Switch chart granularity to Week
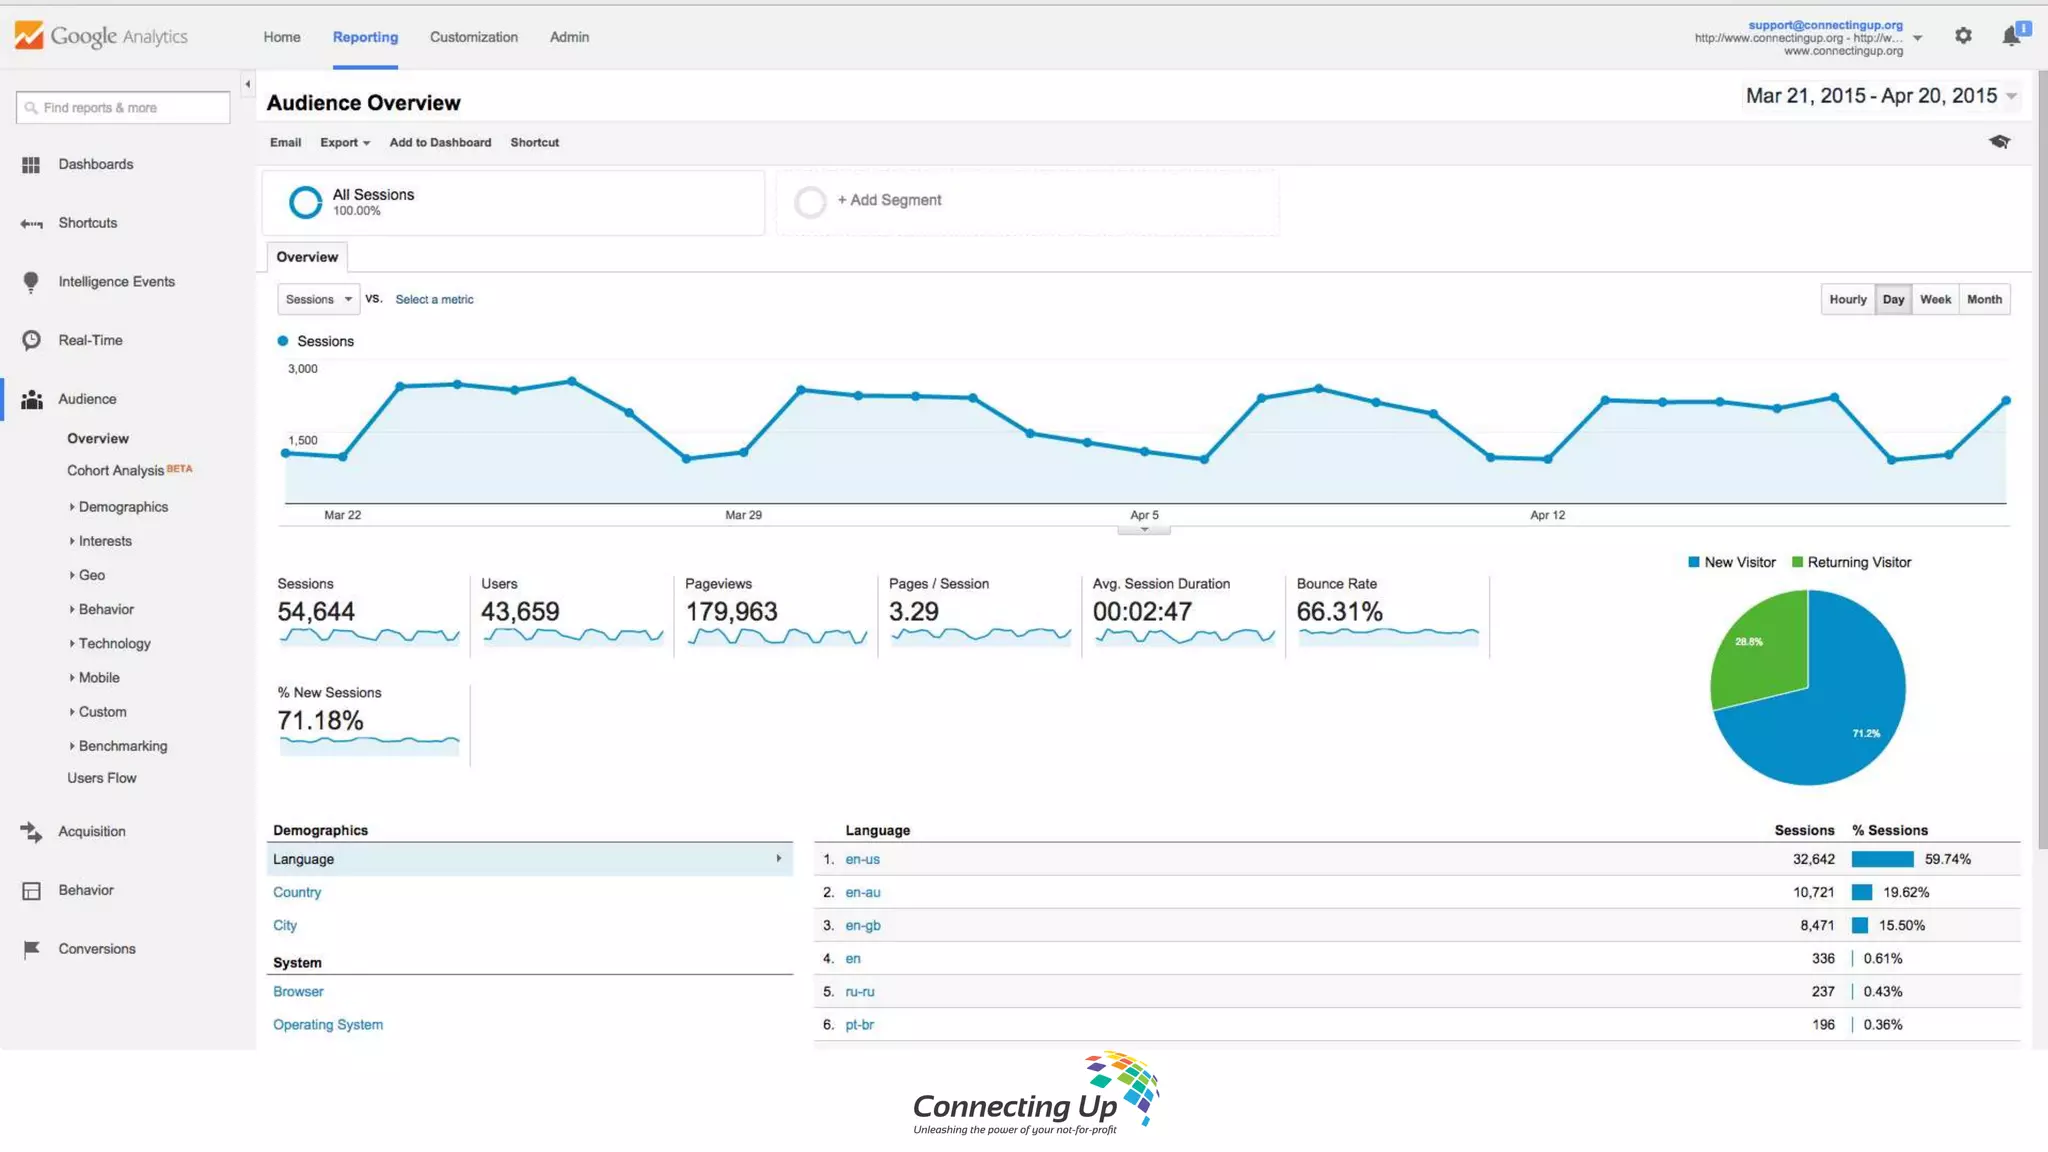 (1935, 299)
